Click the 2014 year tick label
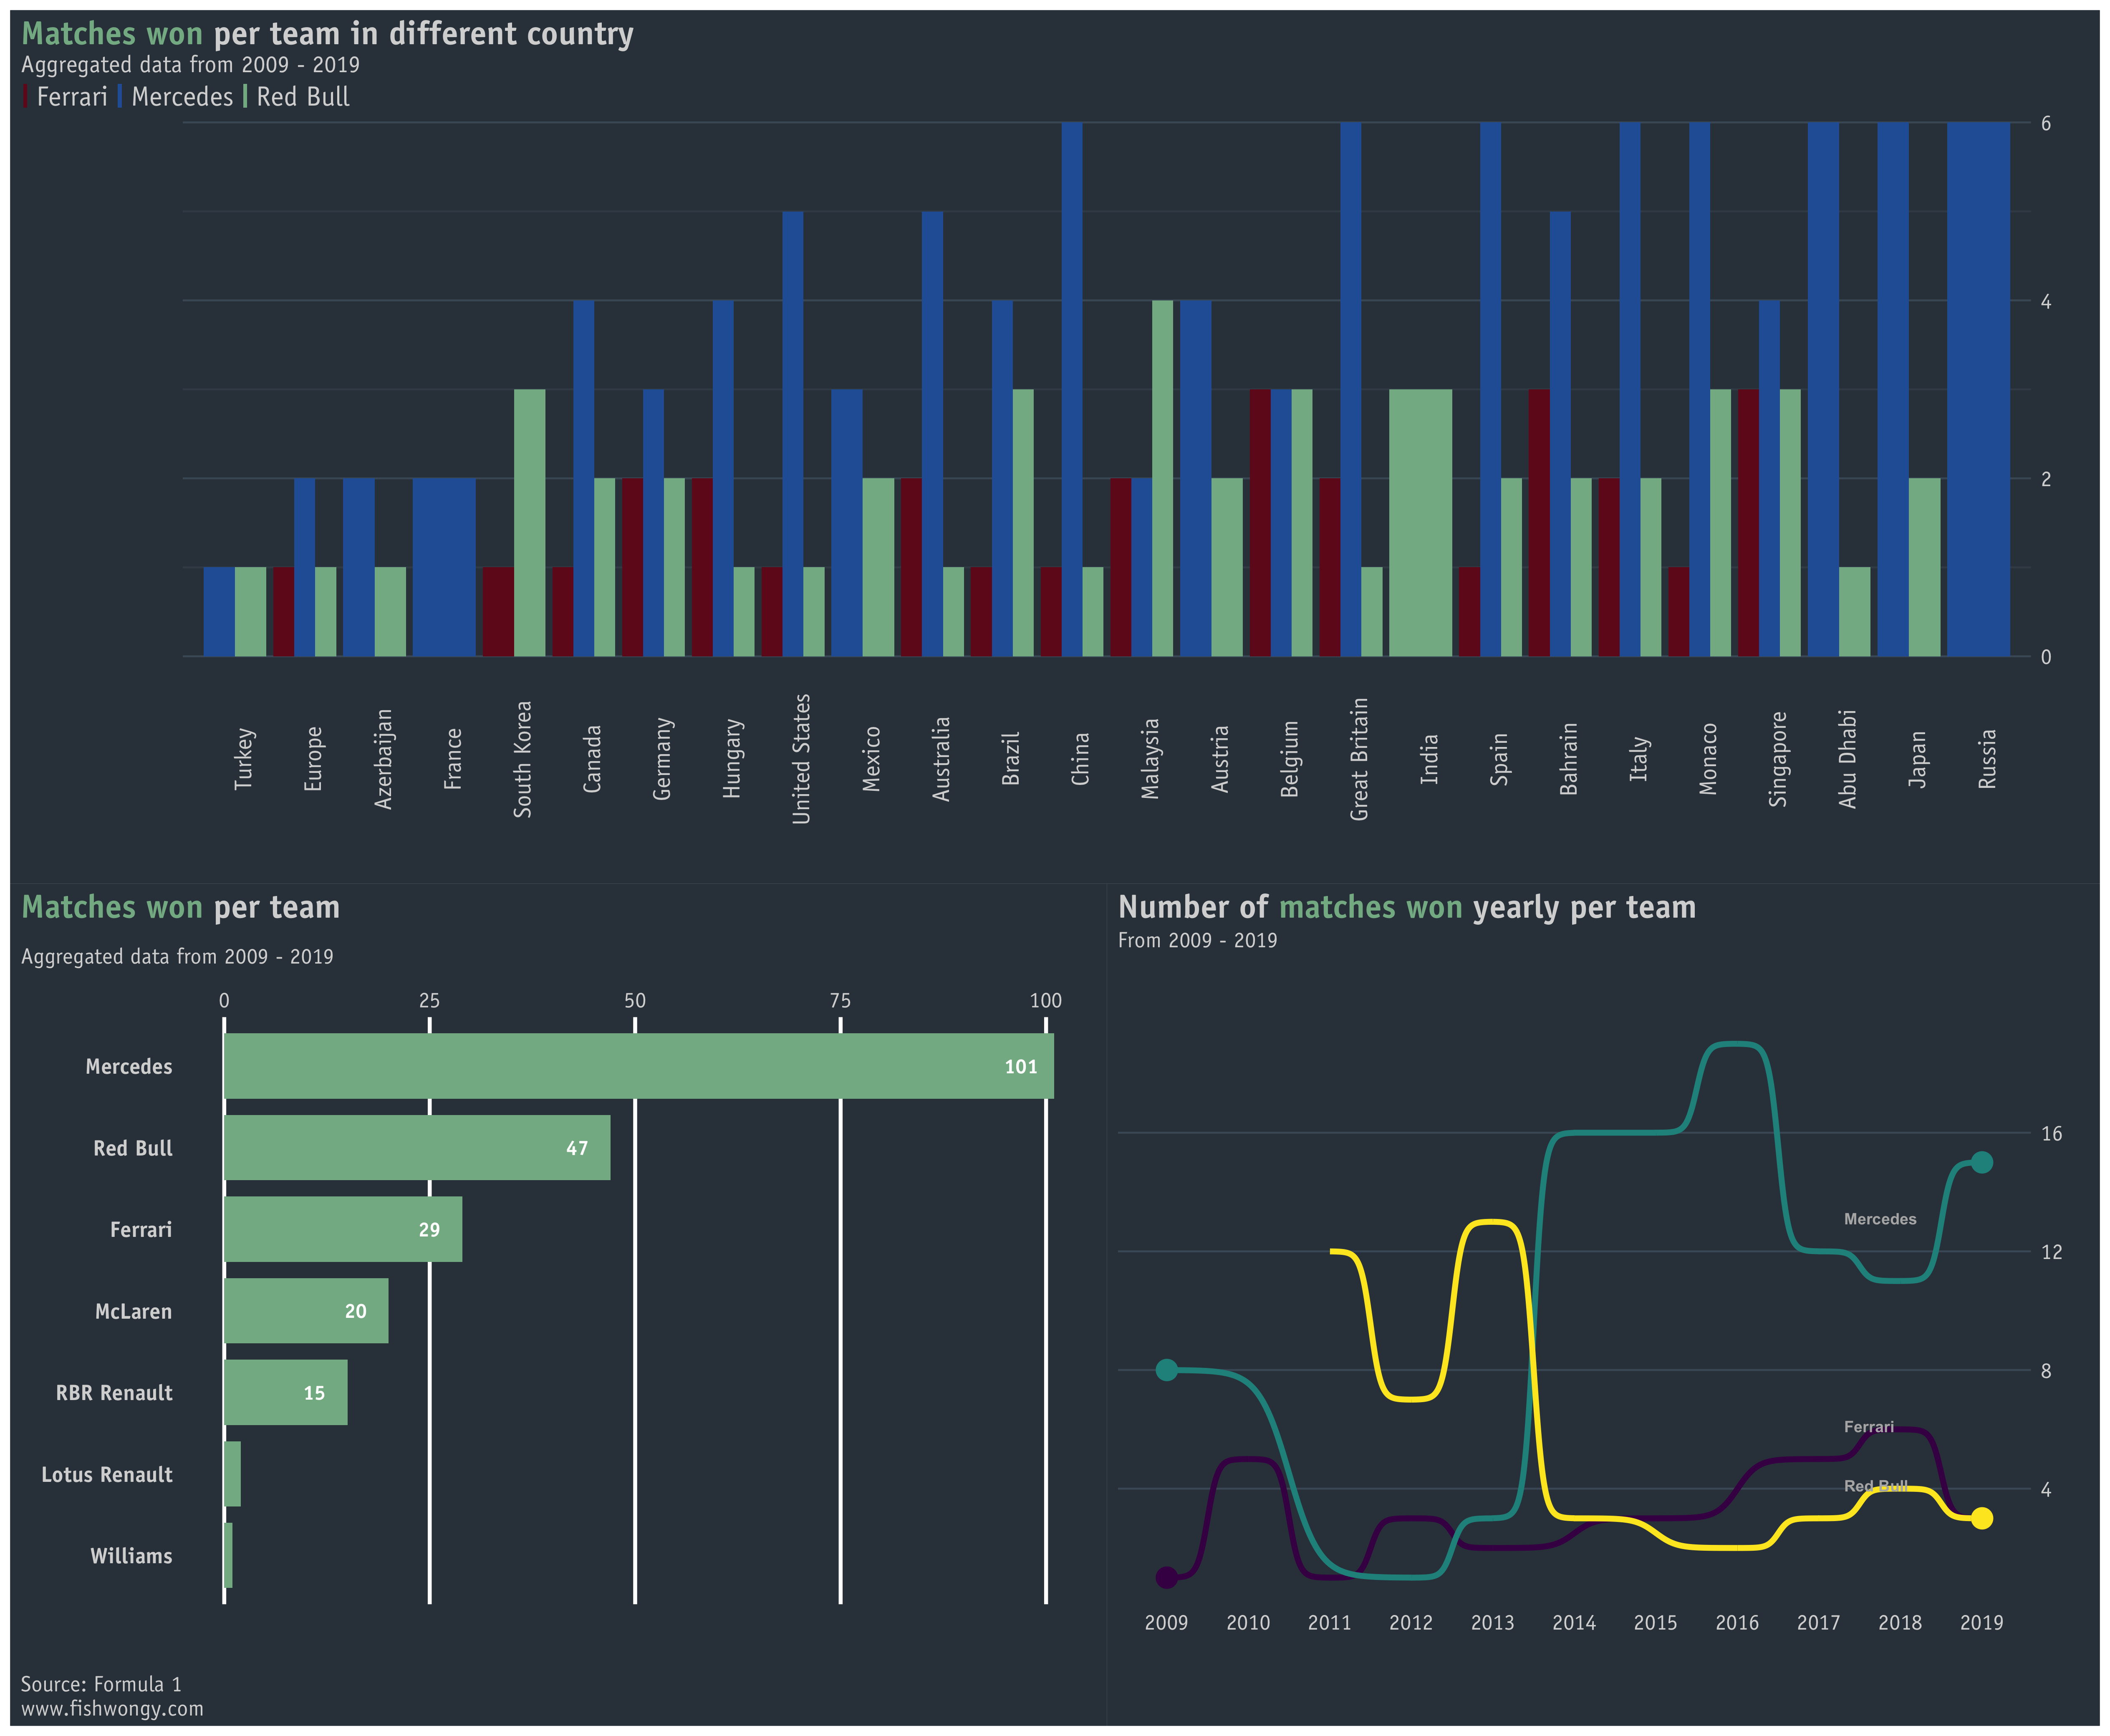The image size is (2110, 1736). [x=1574, y=1622]
